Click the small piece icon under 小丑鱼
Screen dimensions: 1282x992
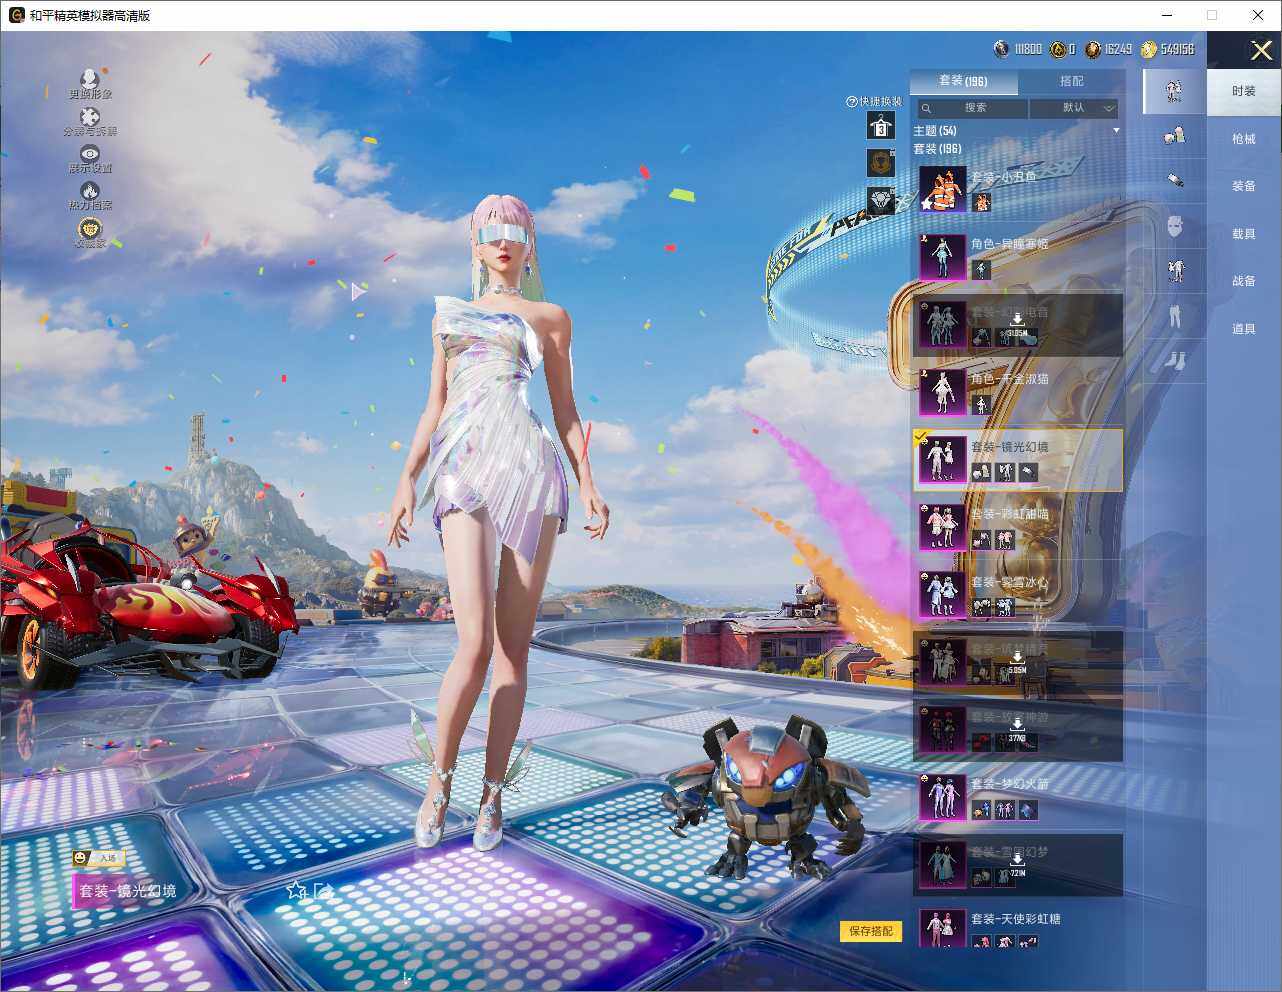[982, 203]
